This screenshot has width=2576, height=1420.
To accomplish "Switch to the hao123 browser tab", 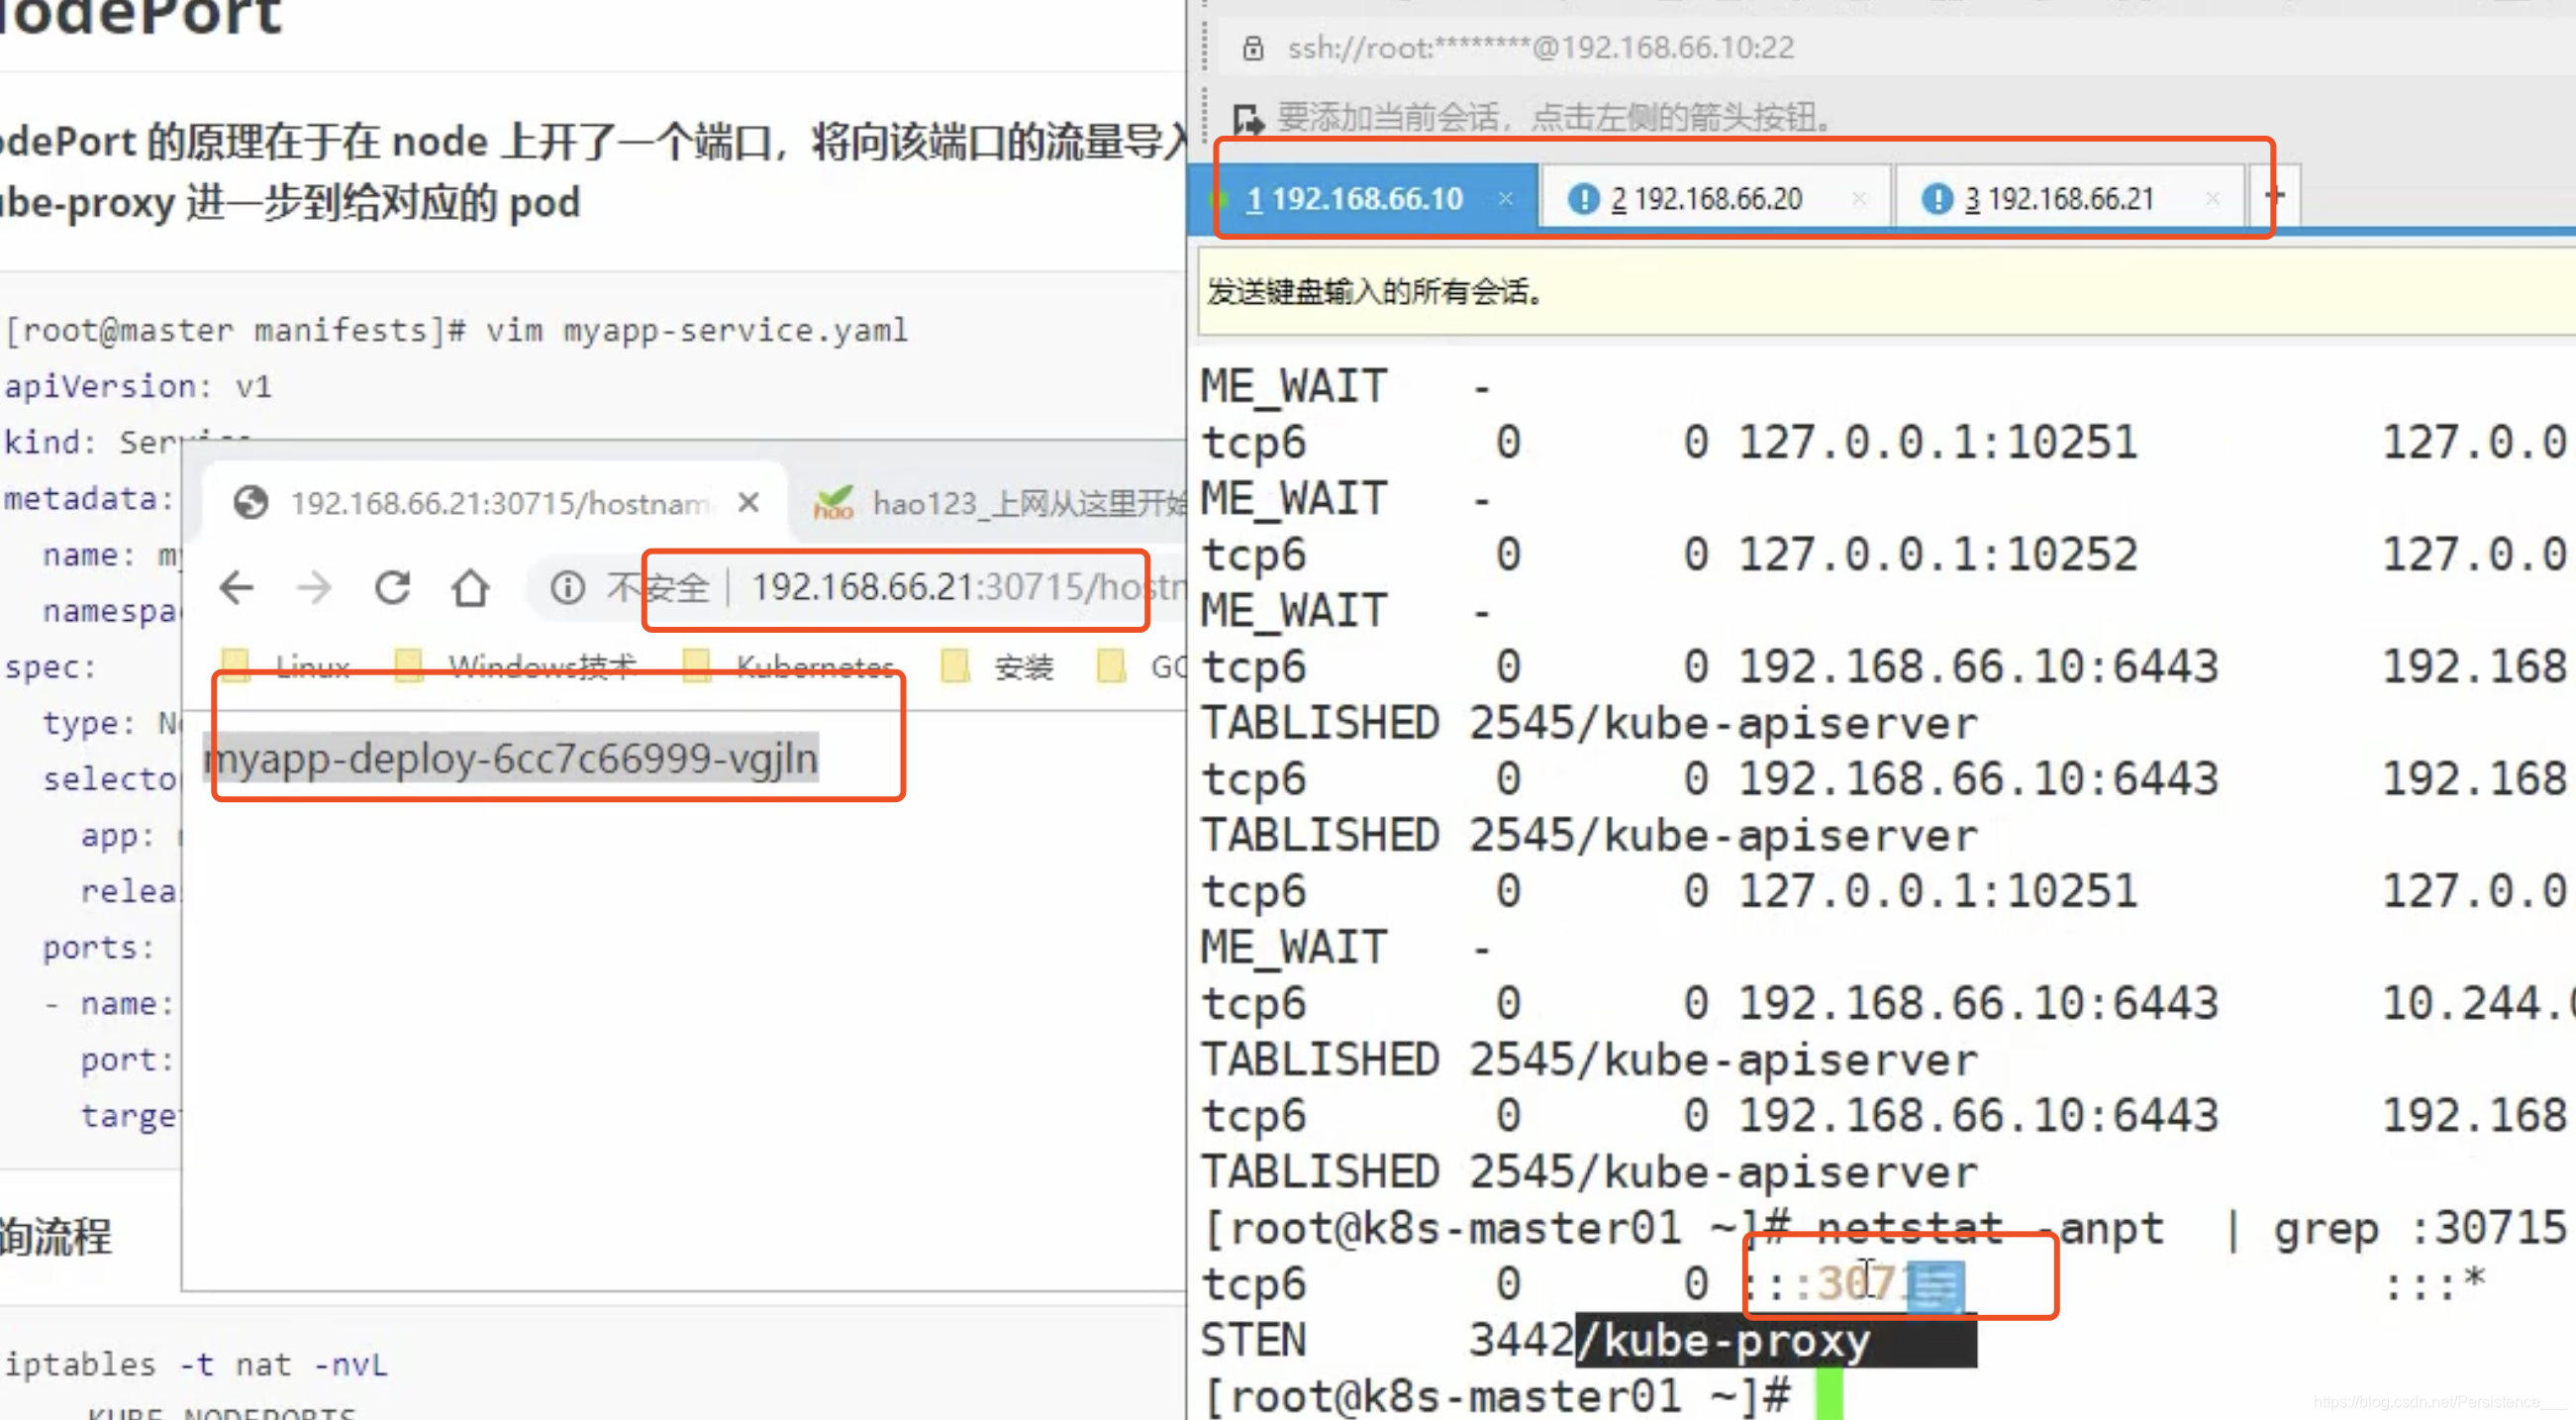I will pyautogui.click(x=1000, y=502).
